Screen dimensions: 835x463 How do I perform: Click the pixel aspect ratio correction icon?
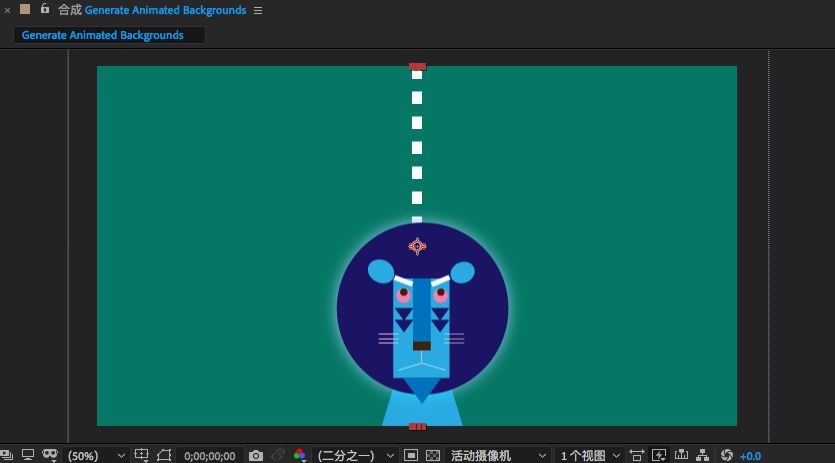637,455
